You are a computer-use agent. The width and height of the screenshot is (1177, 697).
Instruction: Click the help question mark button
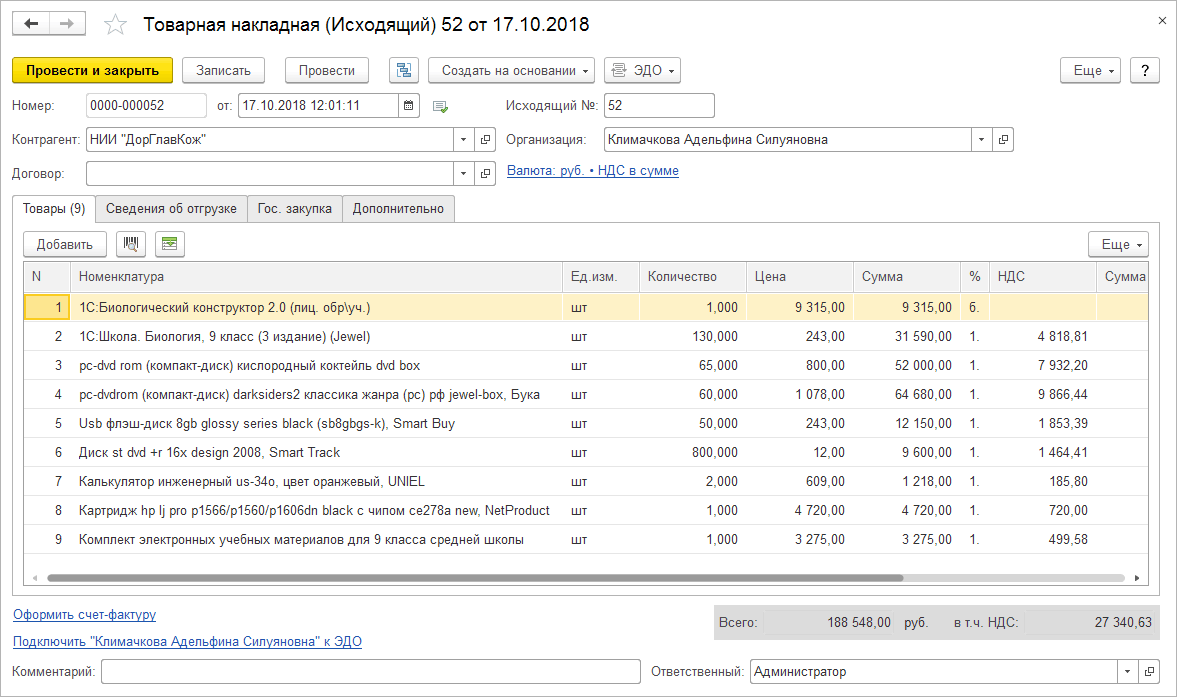click(x=1144, y=70)
